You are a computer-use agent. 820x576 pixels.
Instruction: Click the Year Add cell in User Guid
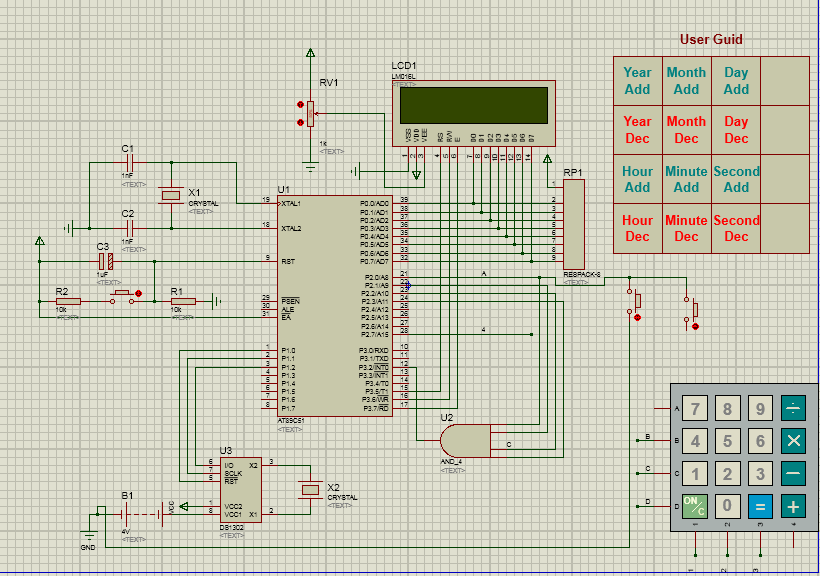point(637,80)
